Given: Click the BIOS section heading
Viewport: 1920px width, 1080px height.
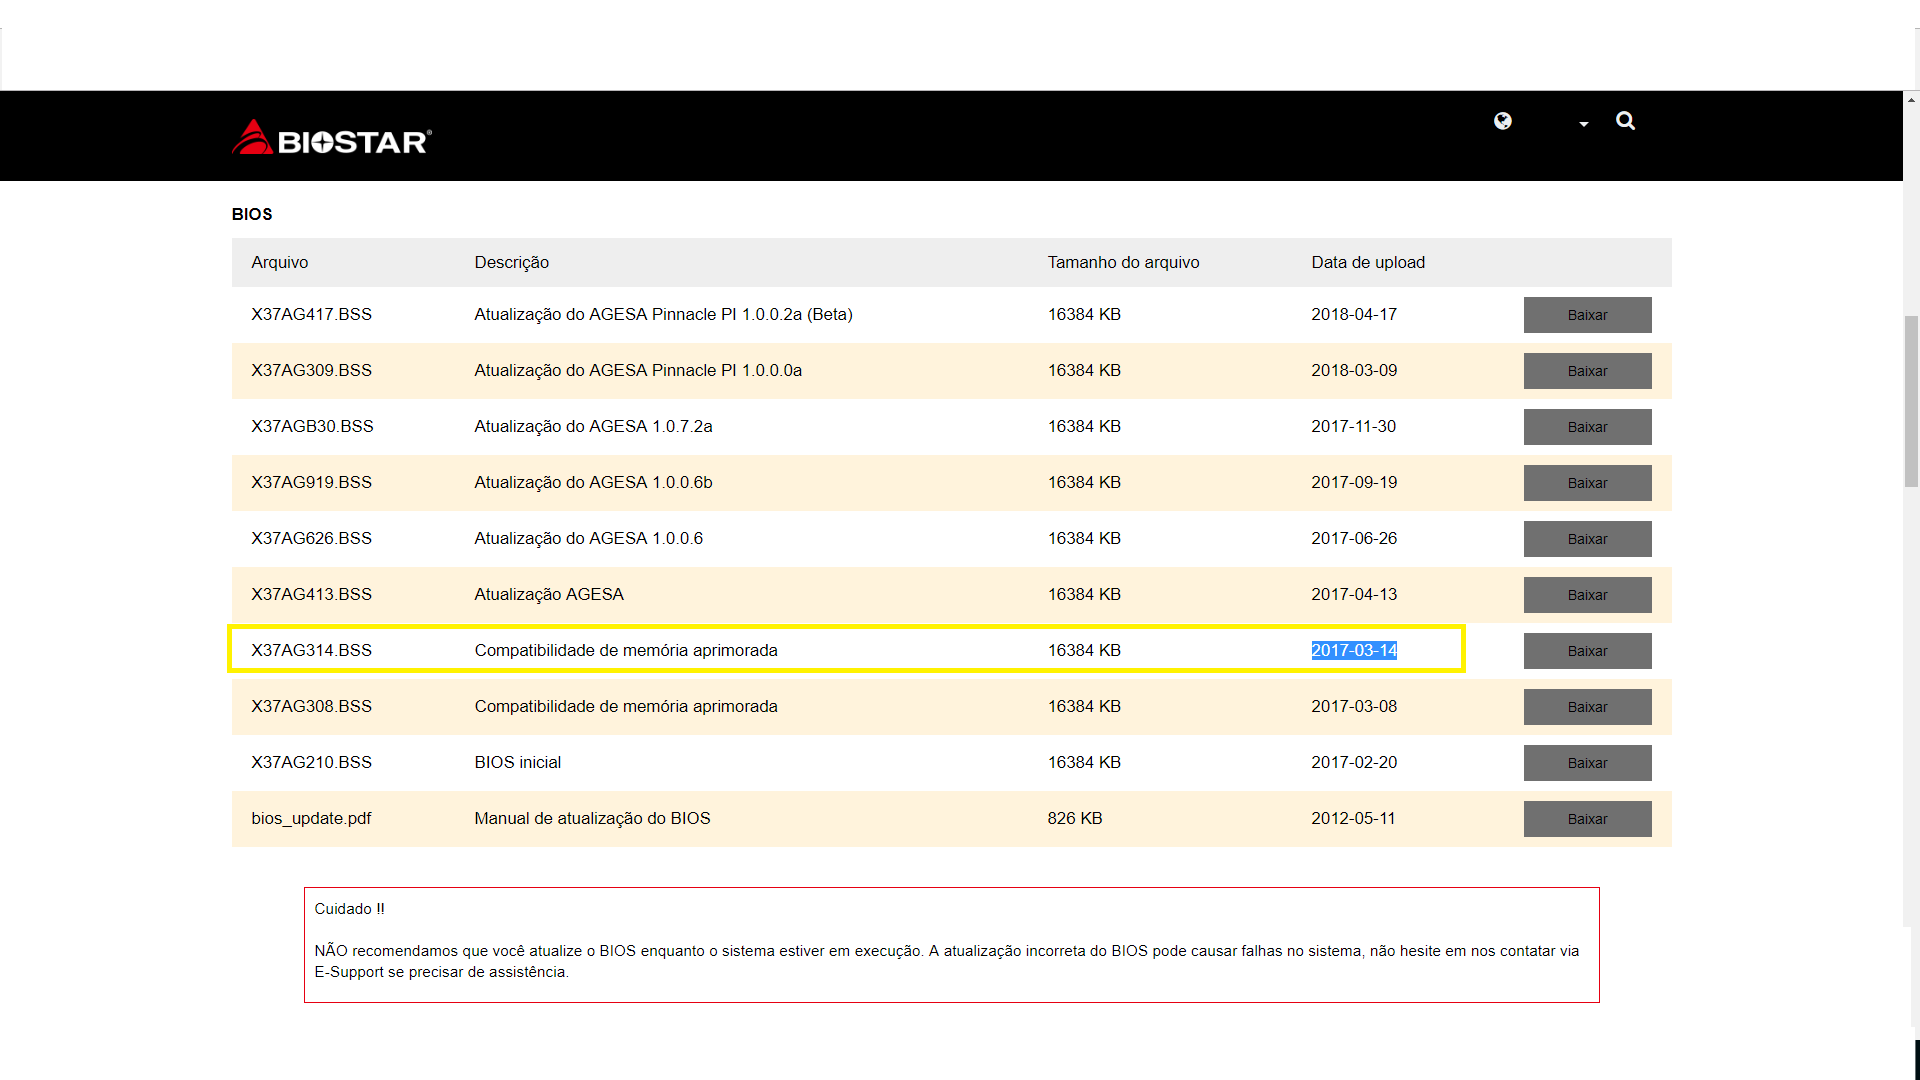Looking at the screenshot, I should coord(252,214).
